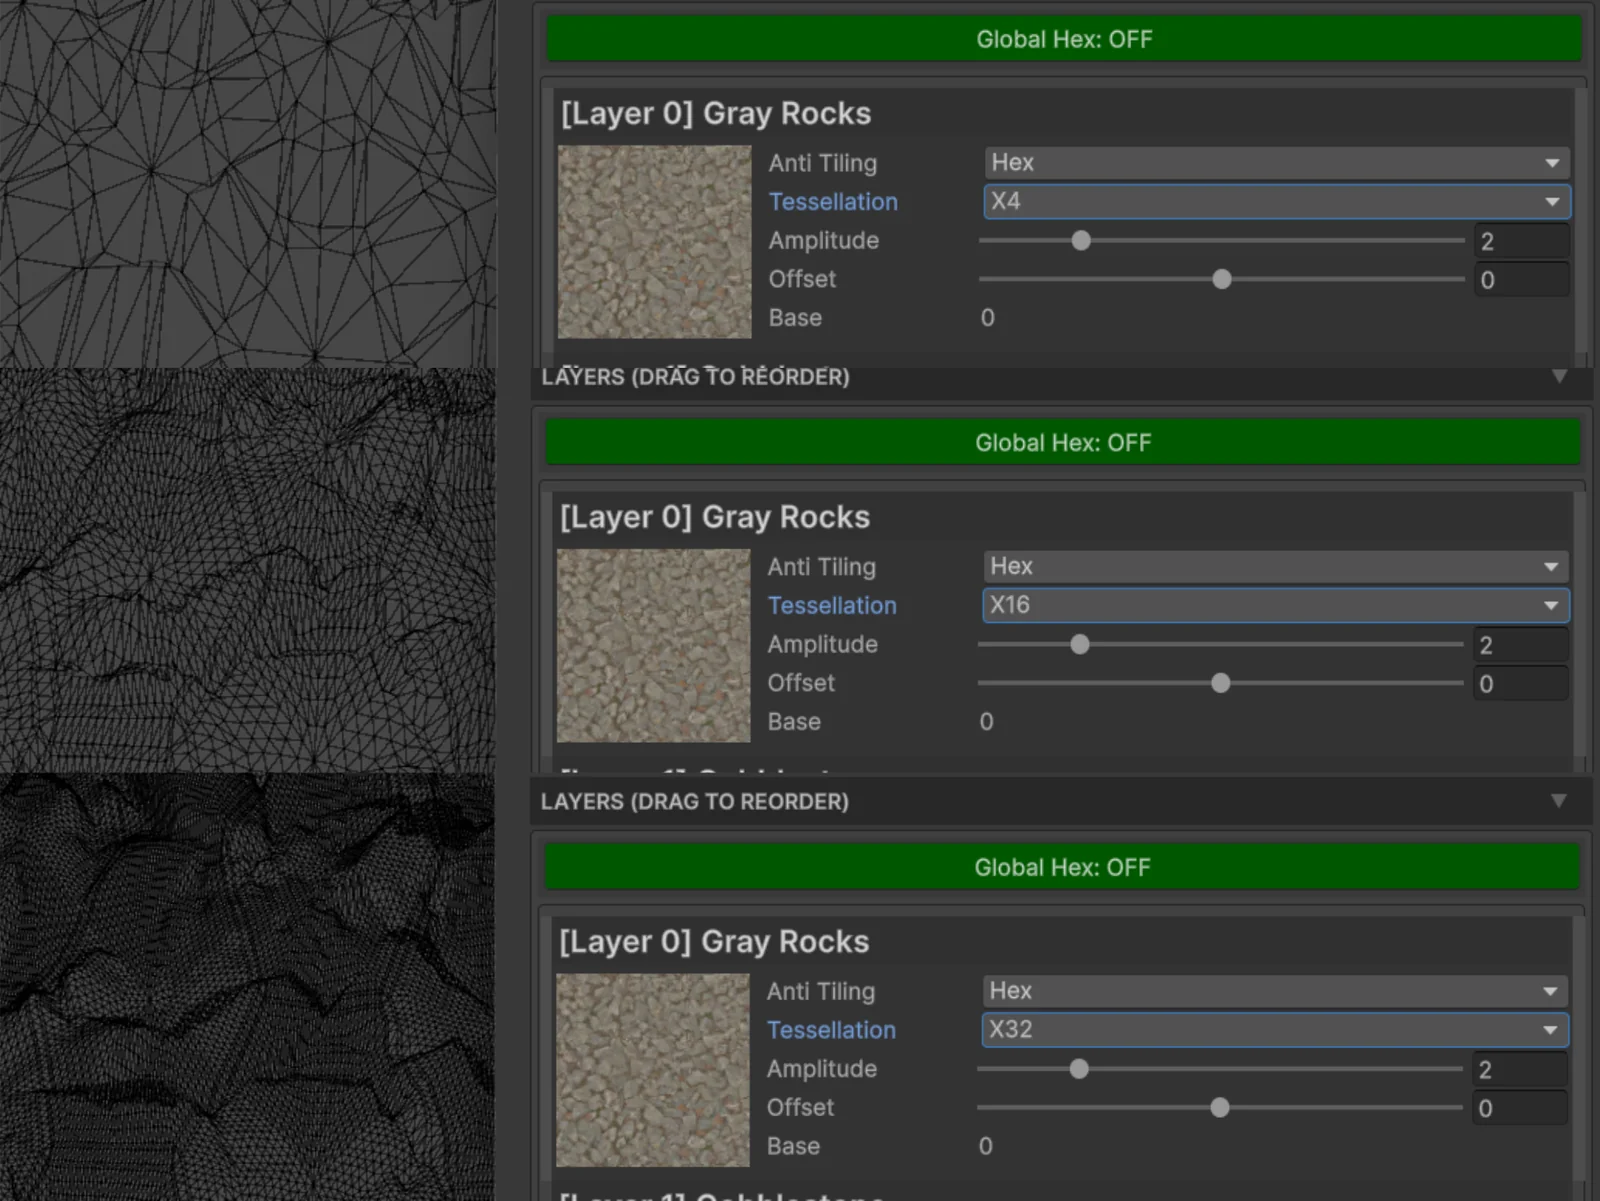
Task: Click the Offset slider in the X16 panel
Action: tap(1220, 683)
